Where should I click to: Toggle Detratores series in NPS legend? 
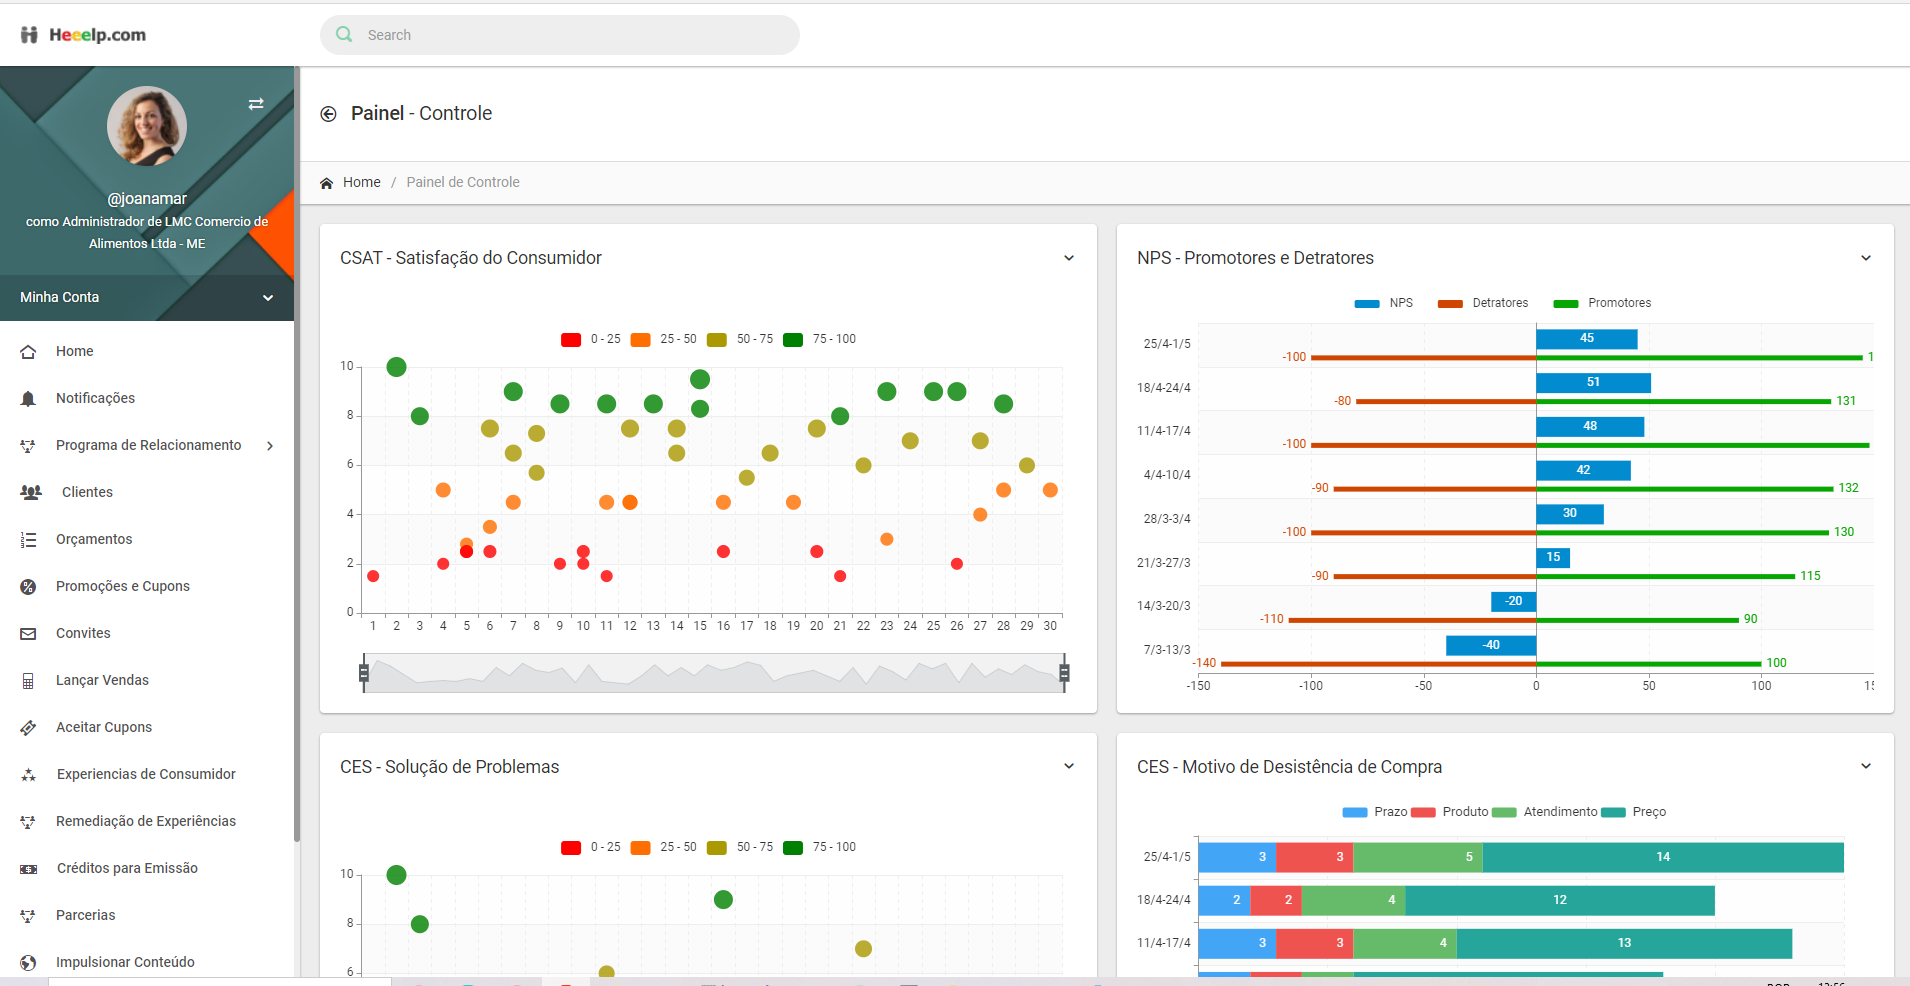click(1482, 303)
